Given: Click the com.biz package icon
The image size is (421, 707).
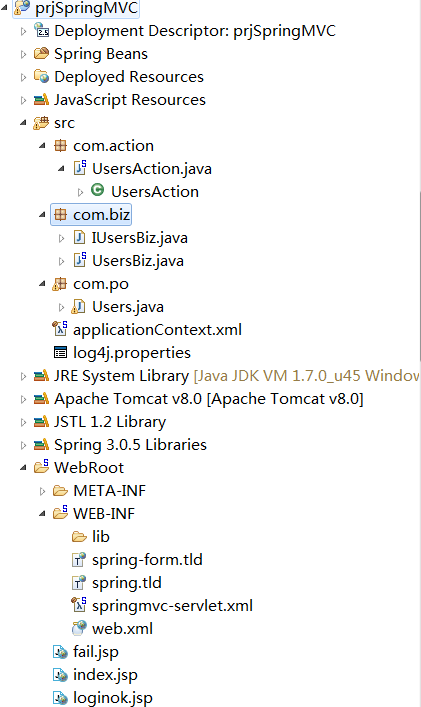Looking at the screenshot, I should pos(60,215).
